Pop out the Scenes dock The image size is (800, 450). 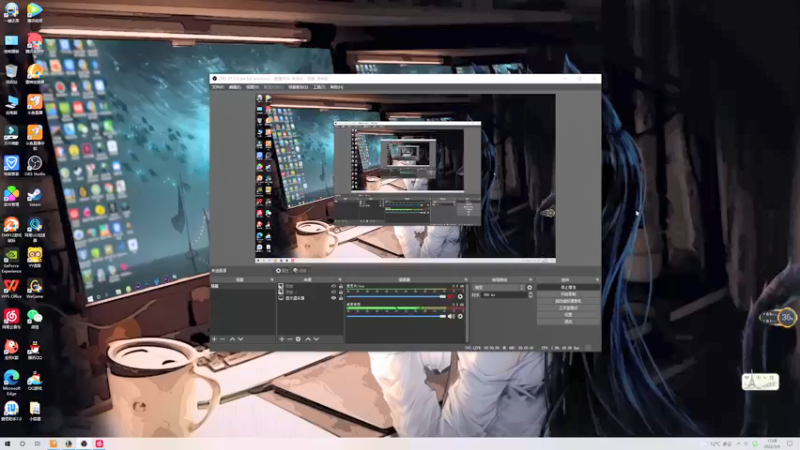pos(272,280)
